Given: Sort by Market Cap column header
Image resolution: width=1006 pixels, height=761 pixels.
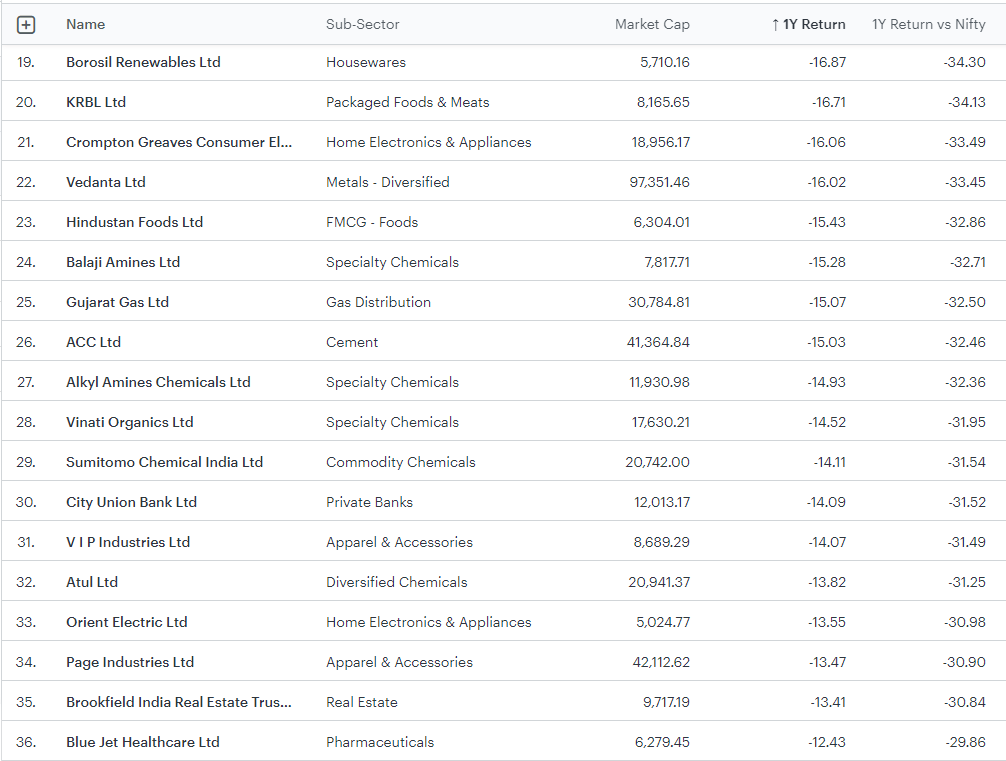Looking at the screenshot, I should click(x=652, y=24).
